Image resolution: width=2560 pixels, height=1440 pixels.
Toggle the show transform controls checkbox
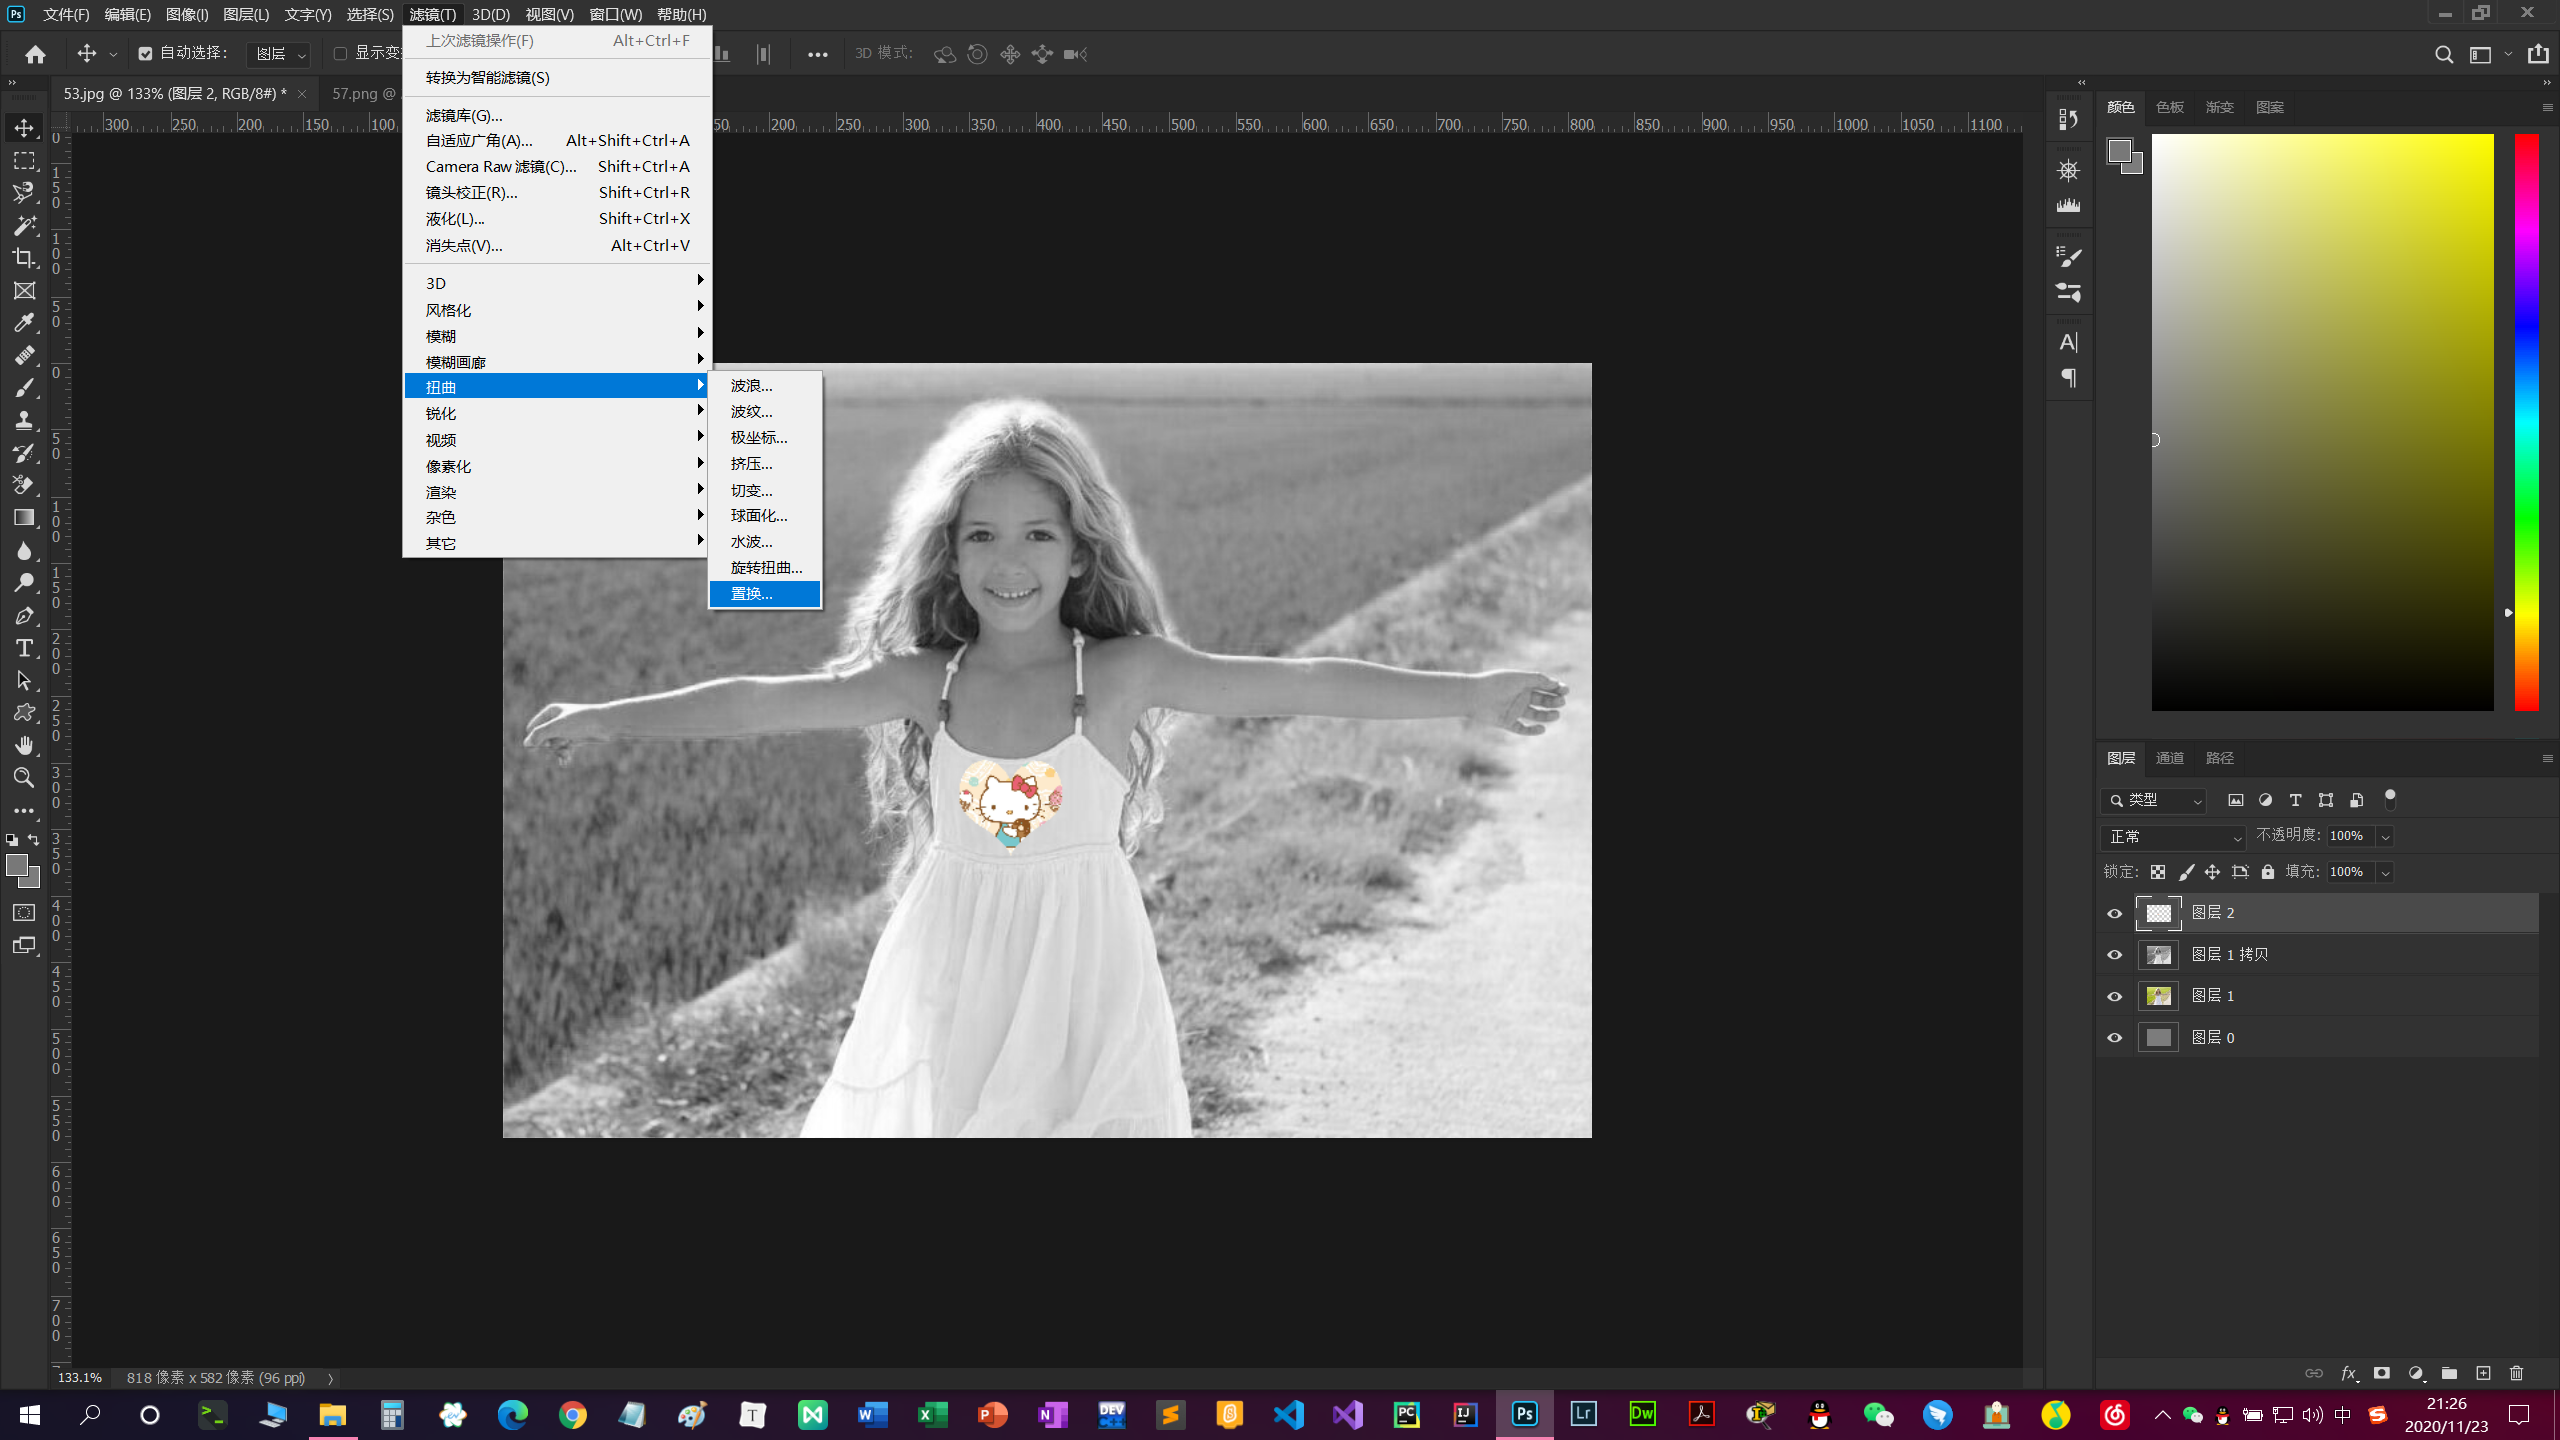click(340, 54)
